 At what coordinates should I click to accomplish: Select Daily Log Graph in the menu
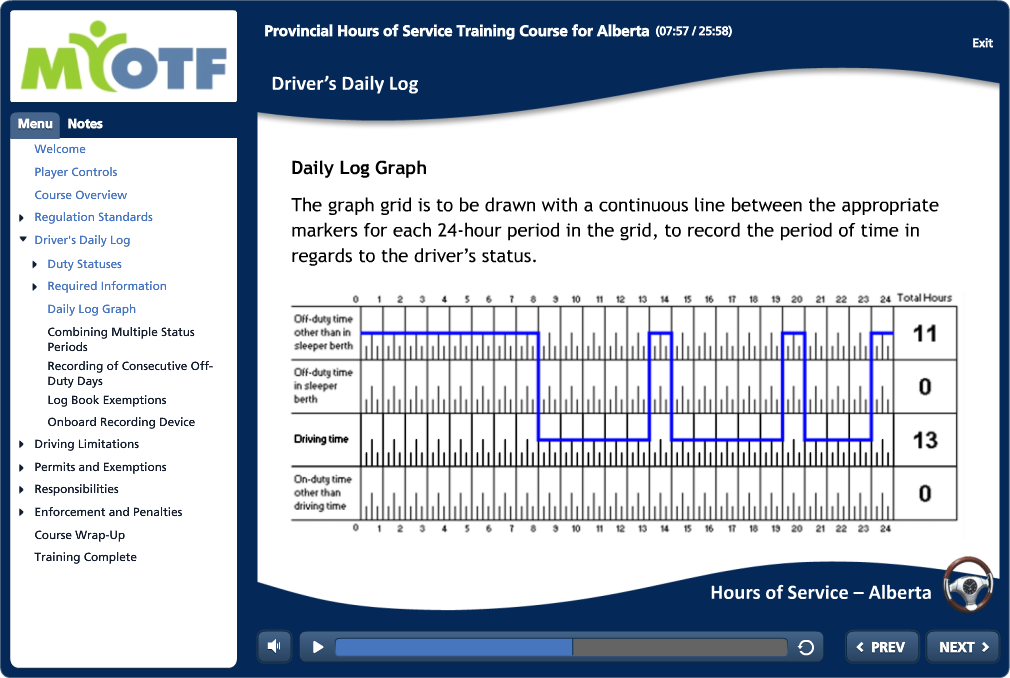tap(91, 309)
